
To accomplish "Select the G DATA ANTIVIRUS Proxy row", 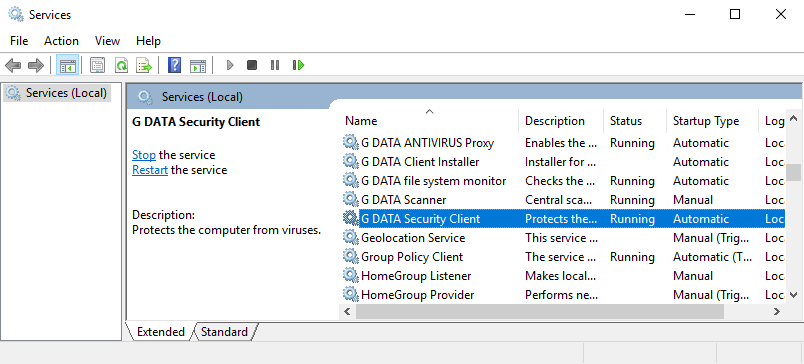I will [562, 143].
